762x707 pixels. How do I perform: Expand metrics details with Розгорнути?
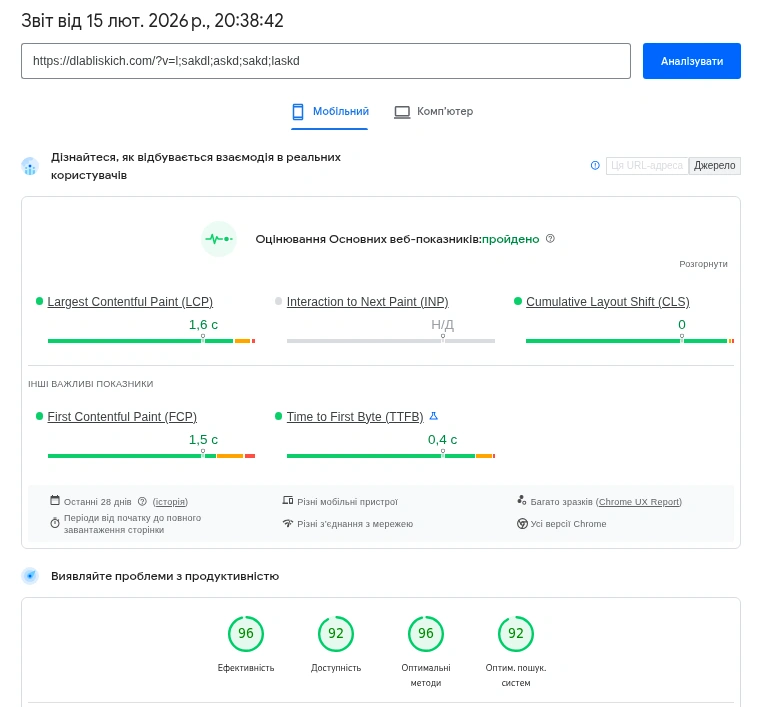[703, 264]
